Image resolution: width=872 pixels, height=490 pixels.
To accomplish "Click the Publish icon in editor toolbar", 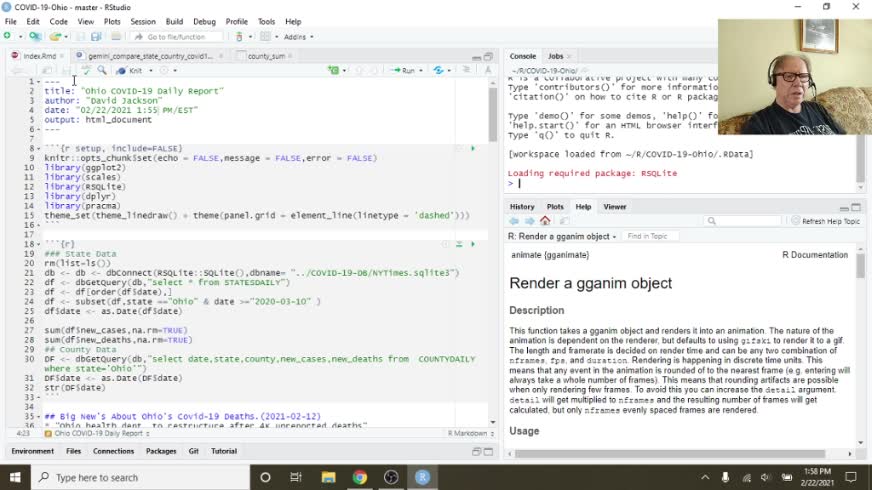I will (x=439, y=71).
